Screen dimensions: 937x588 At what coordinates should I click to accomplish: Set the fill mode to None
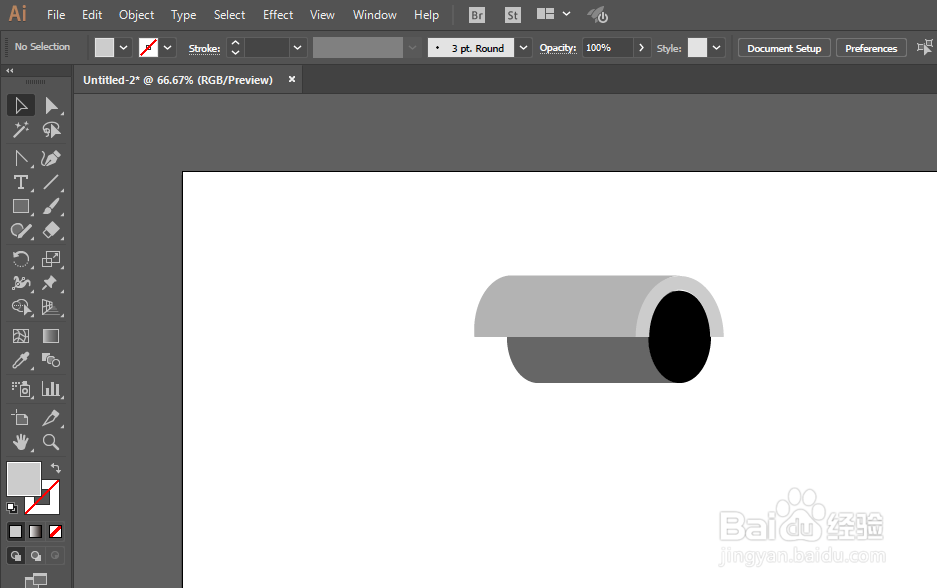[x=55, y=531]
